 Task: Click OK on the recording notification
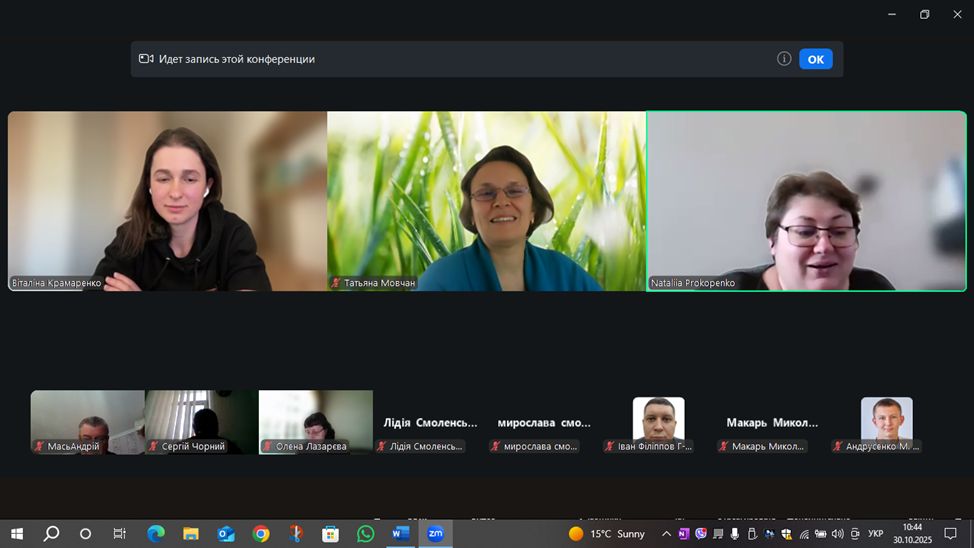point(815,59)
